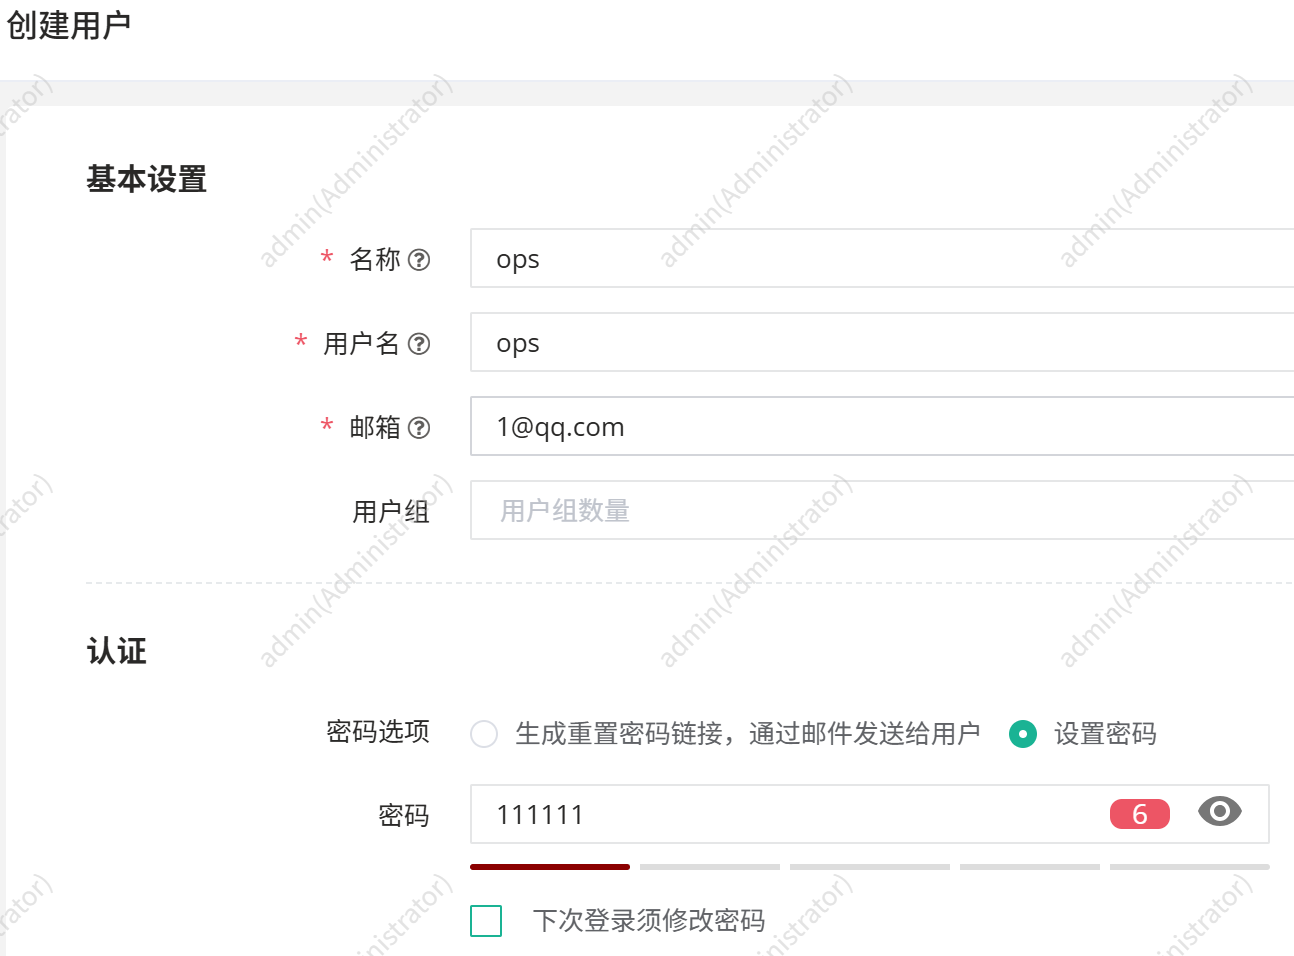Click the 用户组 field label
1294x956 pixels.
[391, 512]
